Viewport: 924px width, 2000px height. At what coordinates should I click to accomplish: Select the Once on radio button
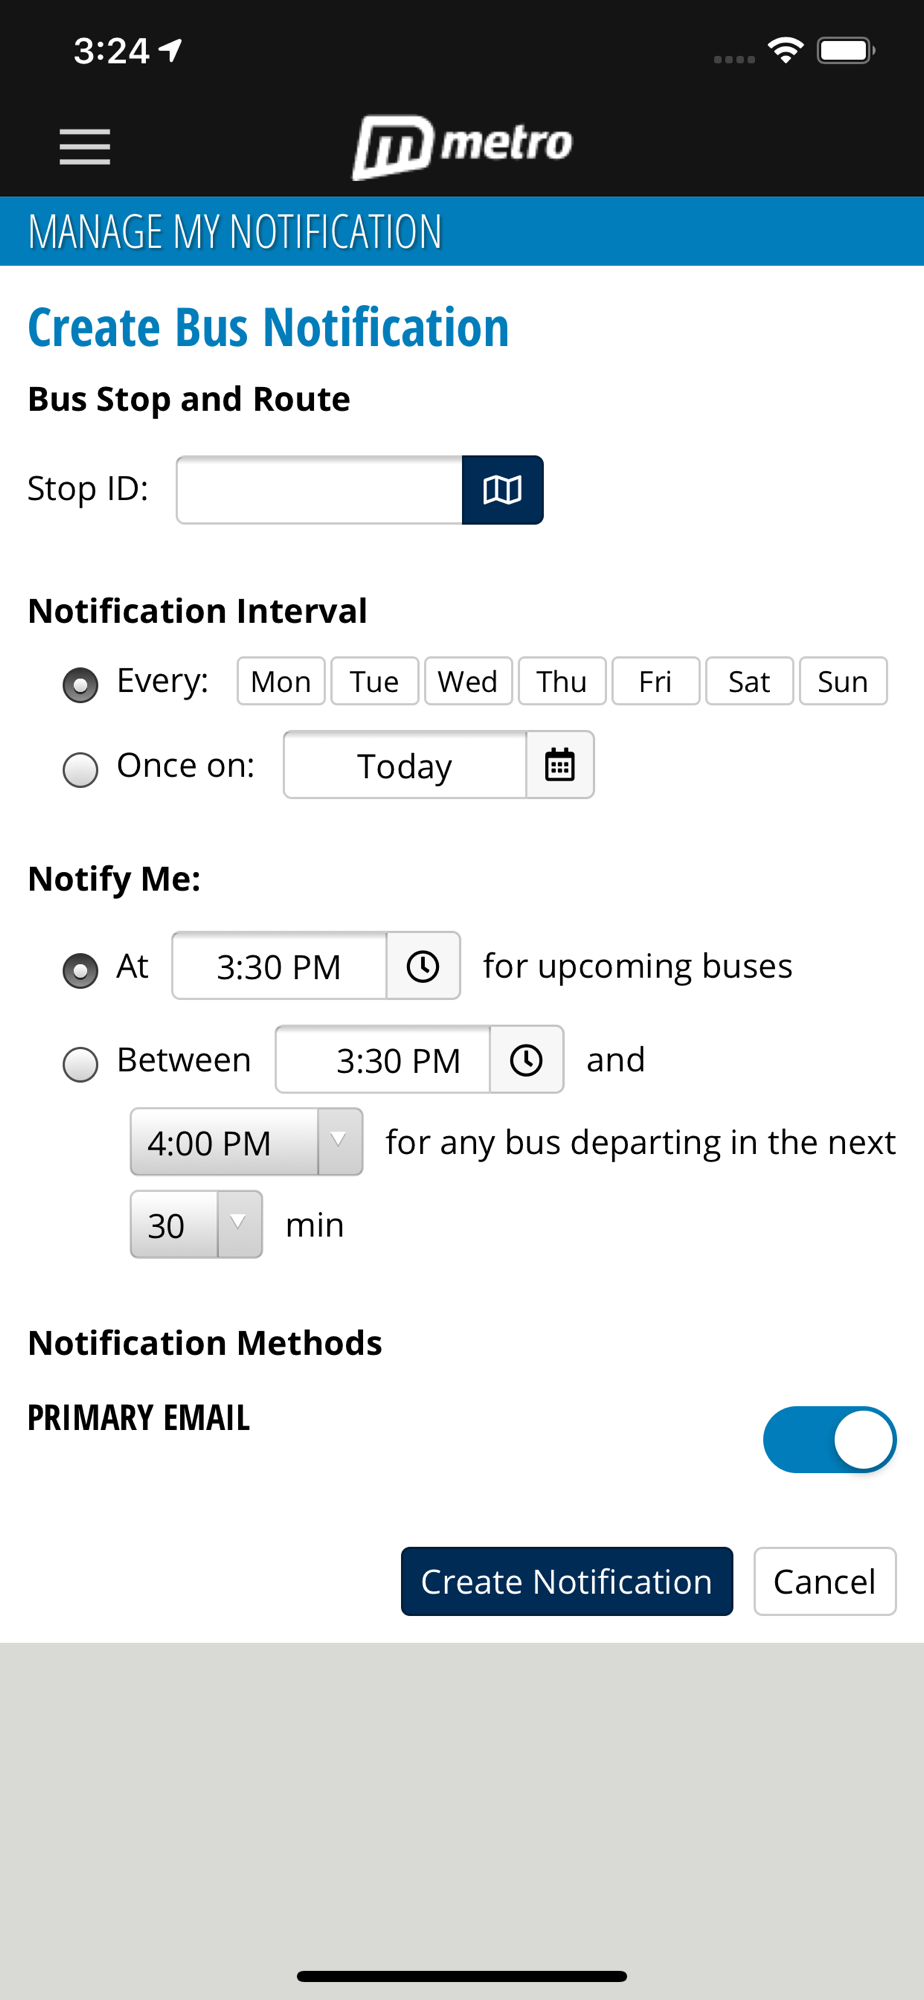click(x=81, y=769)
